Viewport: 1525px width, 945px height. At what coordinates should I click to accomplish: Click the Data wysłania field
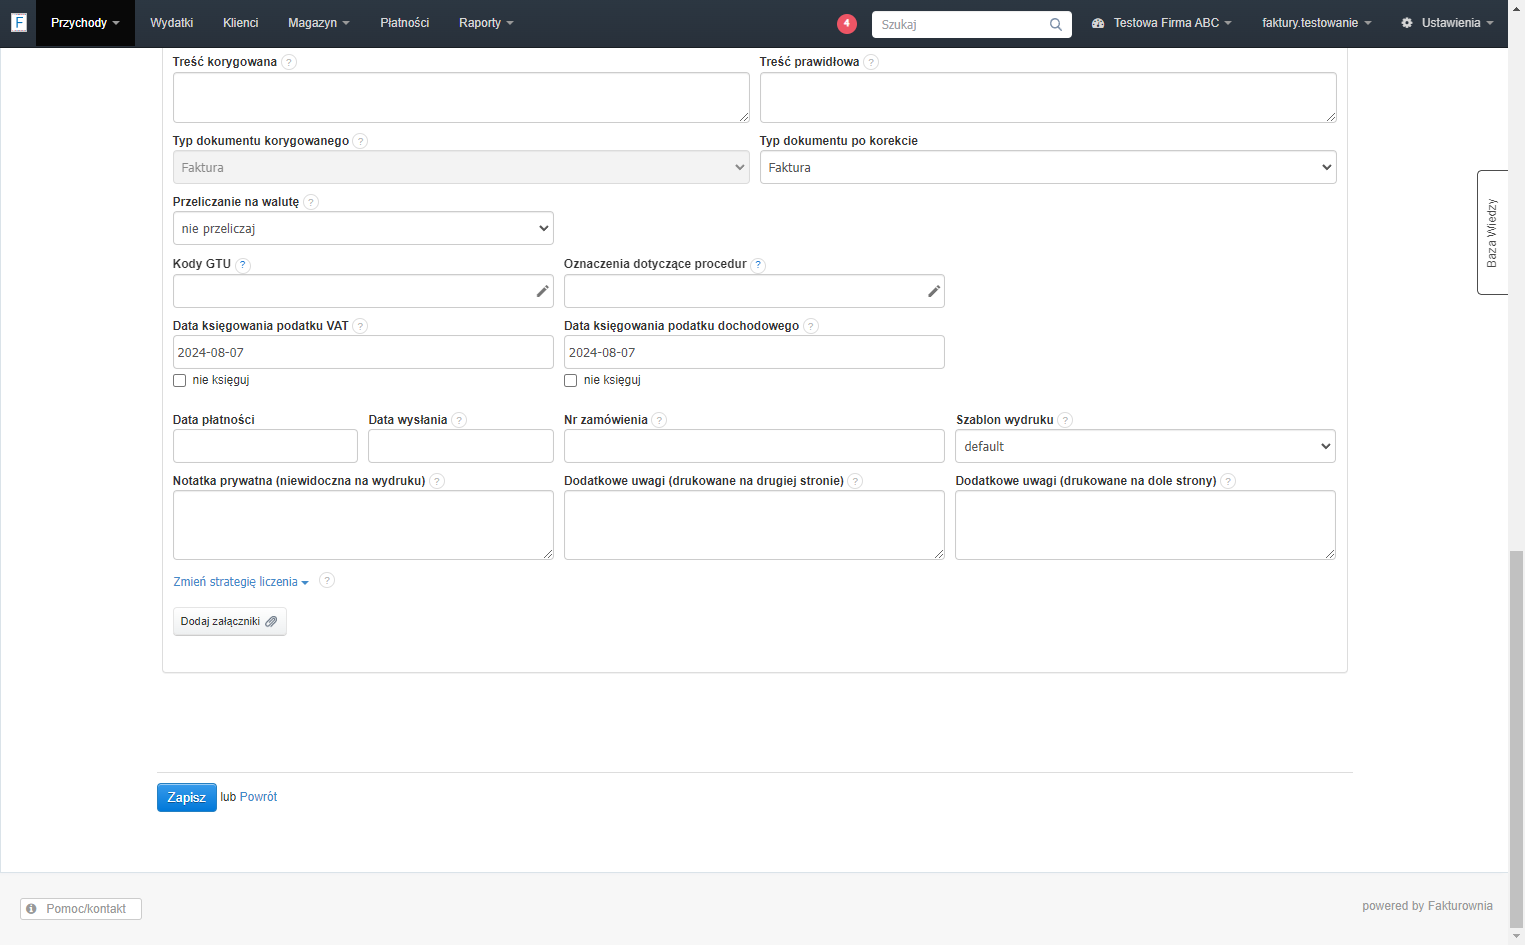(461, 446)
